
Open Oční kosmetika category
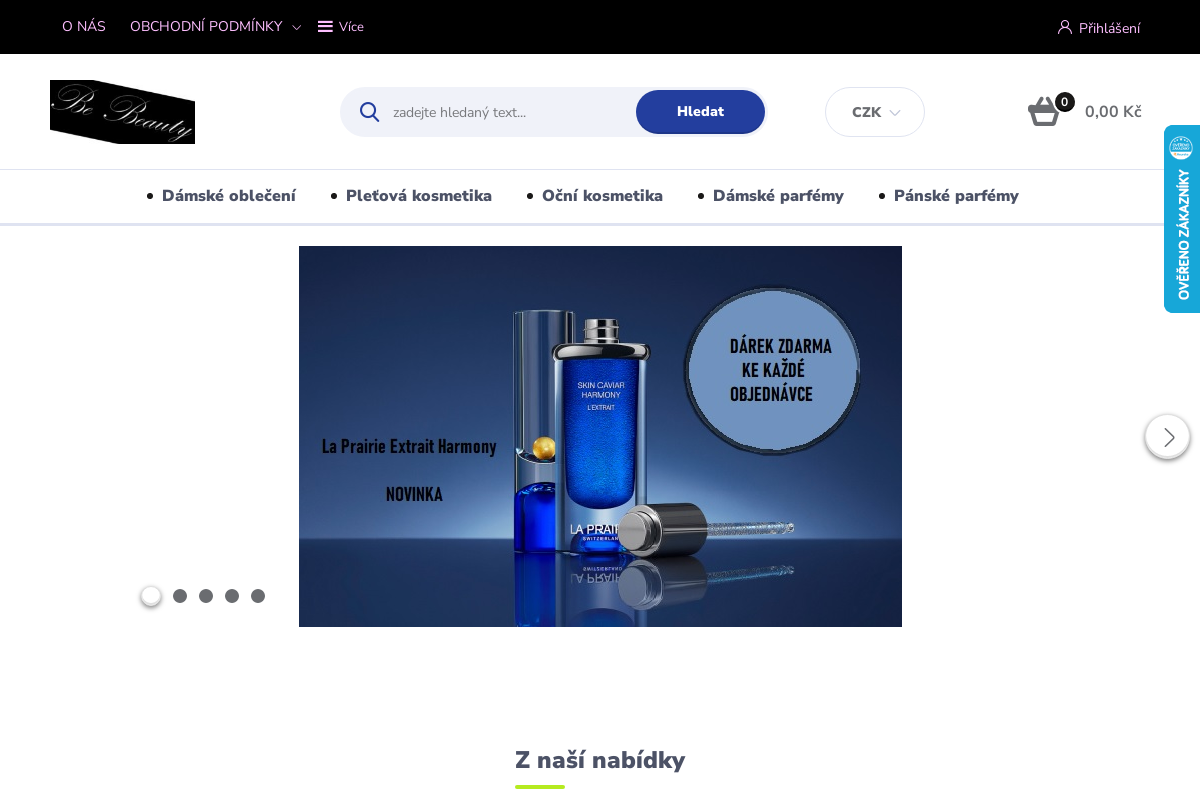602,196
